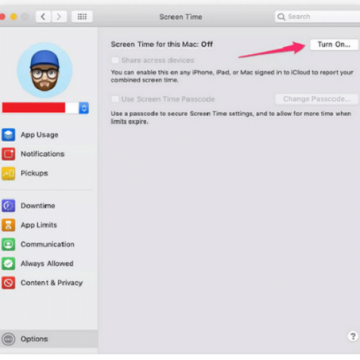Screen dimensions: 360x360
Task: Open Content & Privacy restriction icon
Action: click(x=8, y=283)
